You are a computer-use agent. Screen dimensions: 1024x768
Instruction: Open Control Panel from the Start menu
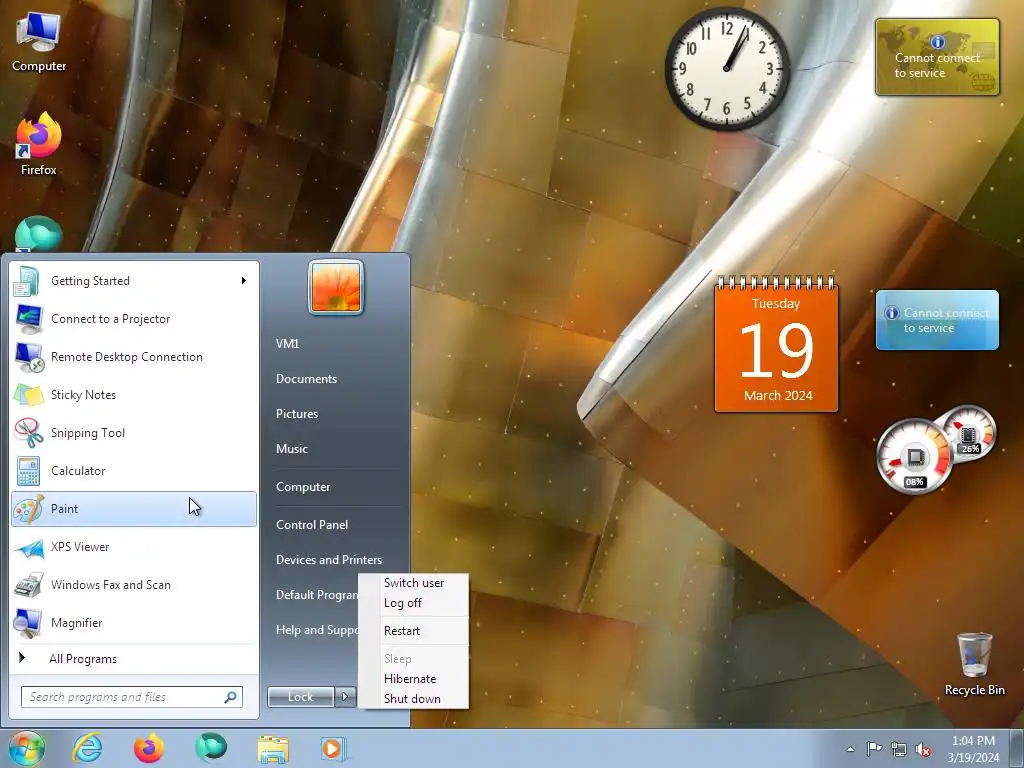312,525
